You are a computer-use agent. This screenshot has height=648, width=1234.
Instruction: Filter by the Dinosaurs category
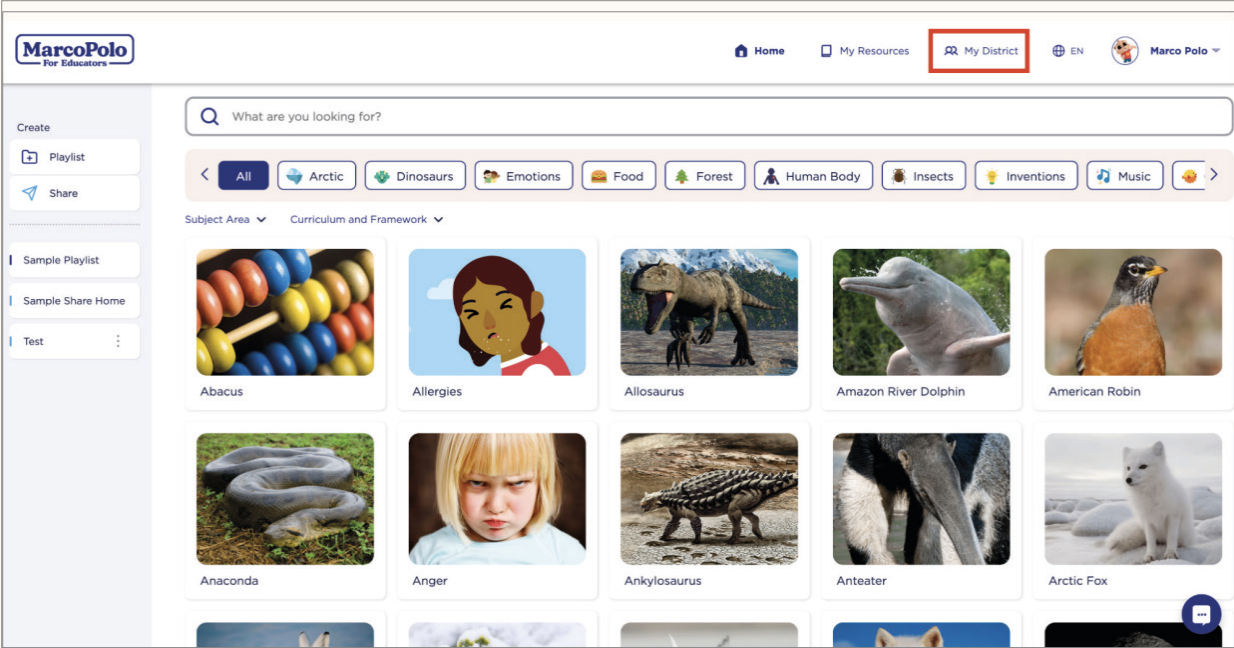415,176
